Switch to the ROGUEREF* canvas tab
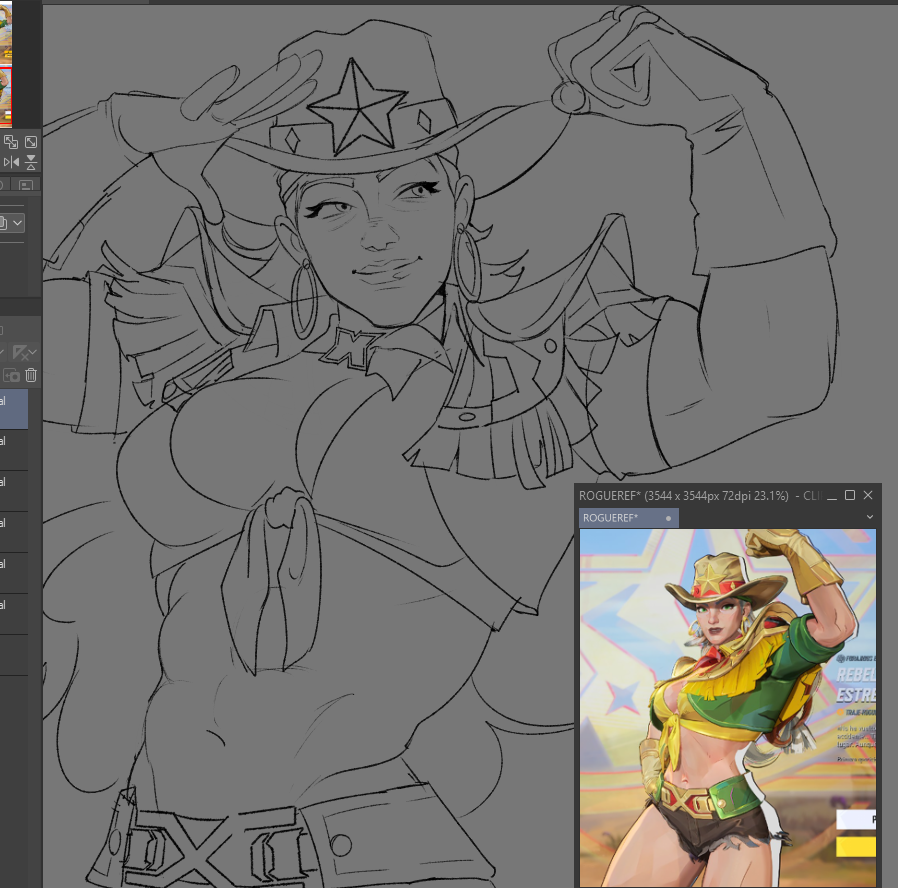The image size is (898, 888). click(628, 518)
